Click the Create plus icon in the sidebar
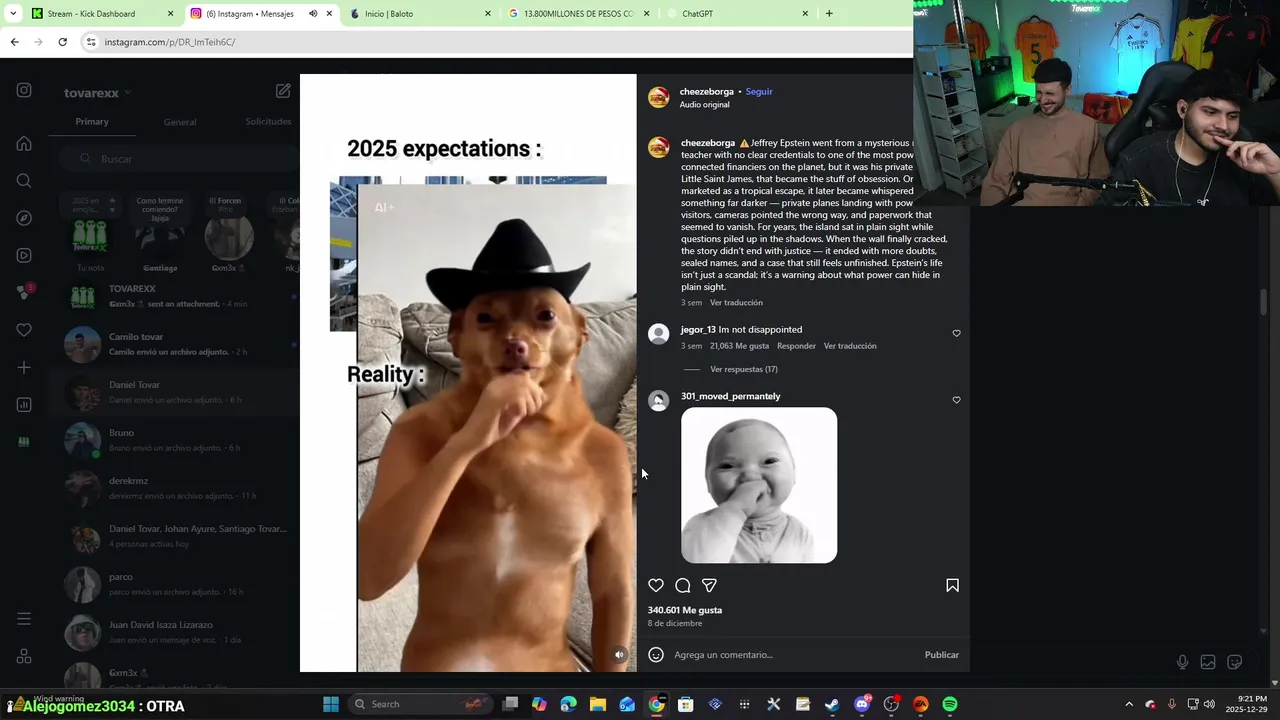 pos(24,367)
